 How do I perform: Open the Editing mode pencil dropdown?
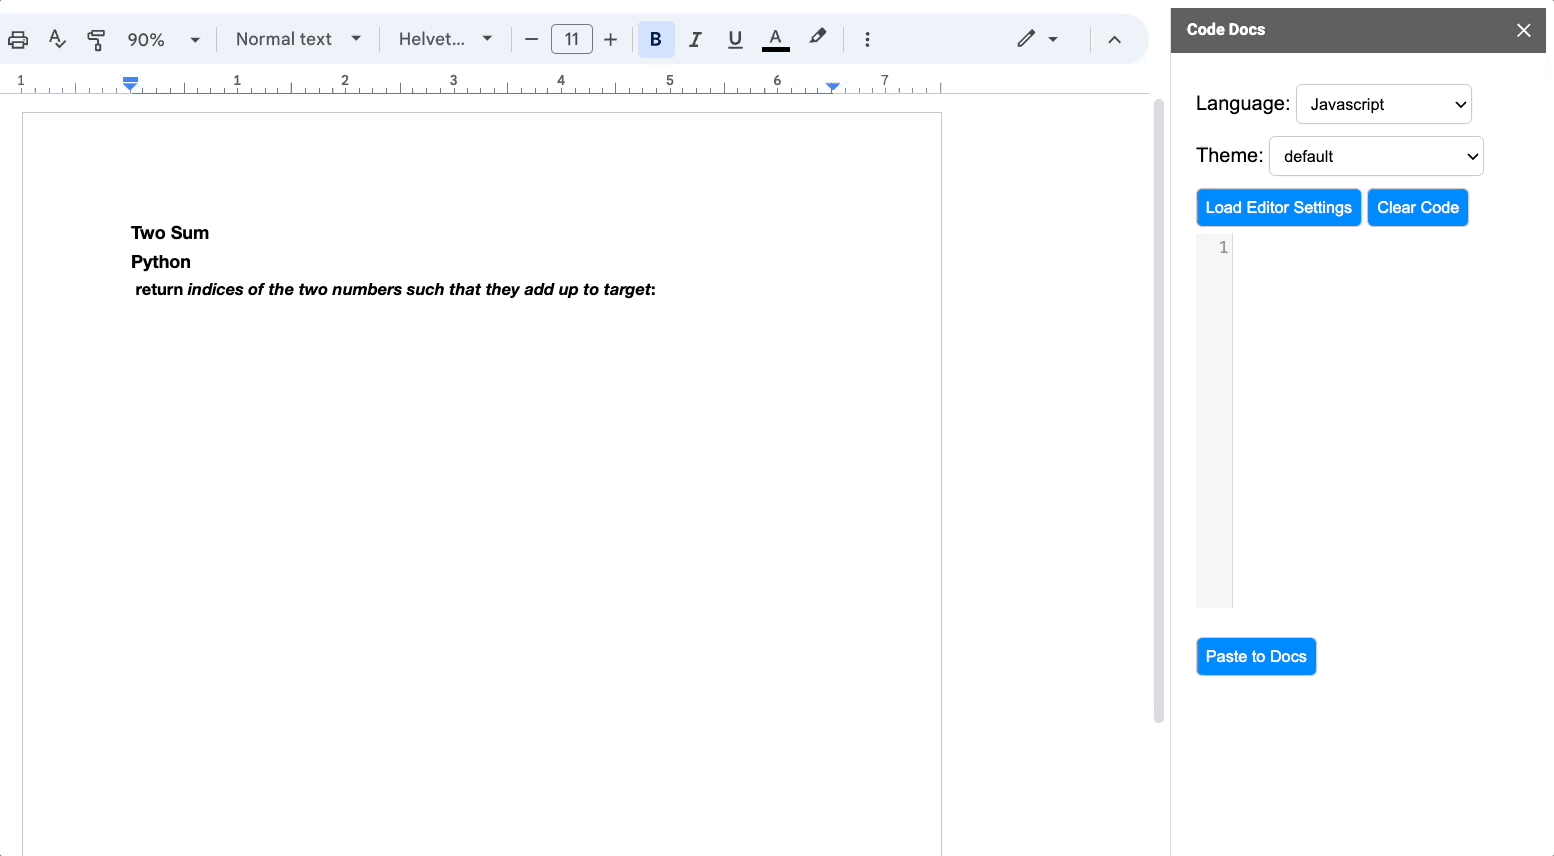pyautogui.click(x=1037, y=40)
